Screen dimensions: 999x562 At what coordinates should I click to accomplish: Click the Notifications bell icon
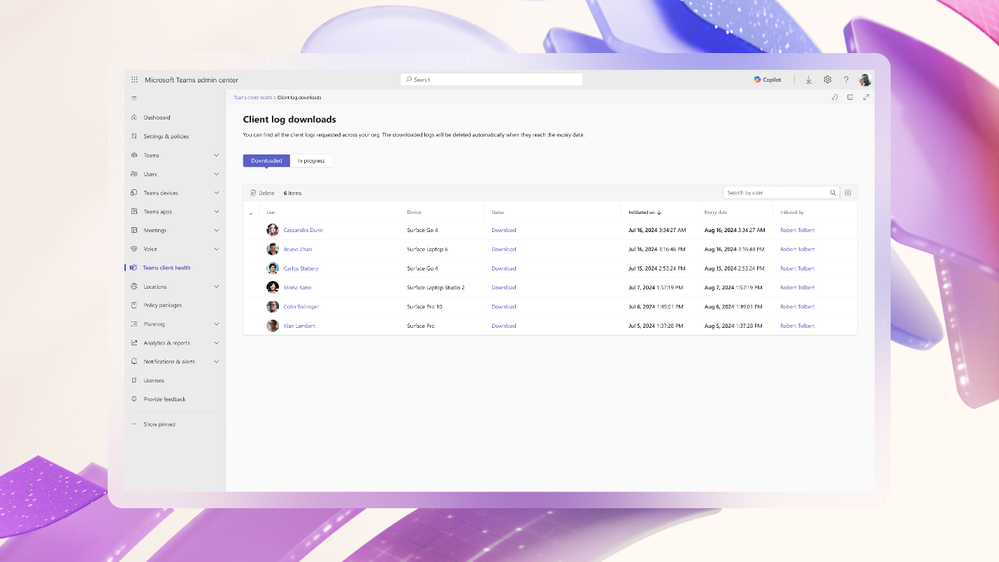[134, 361]
